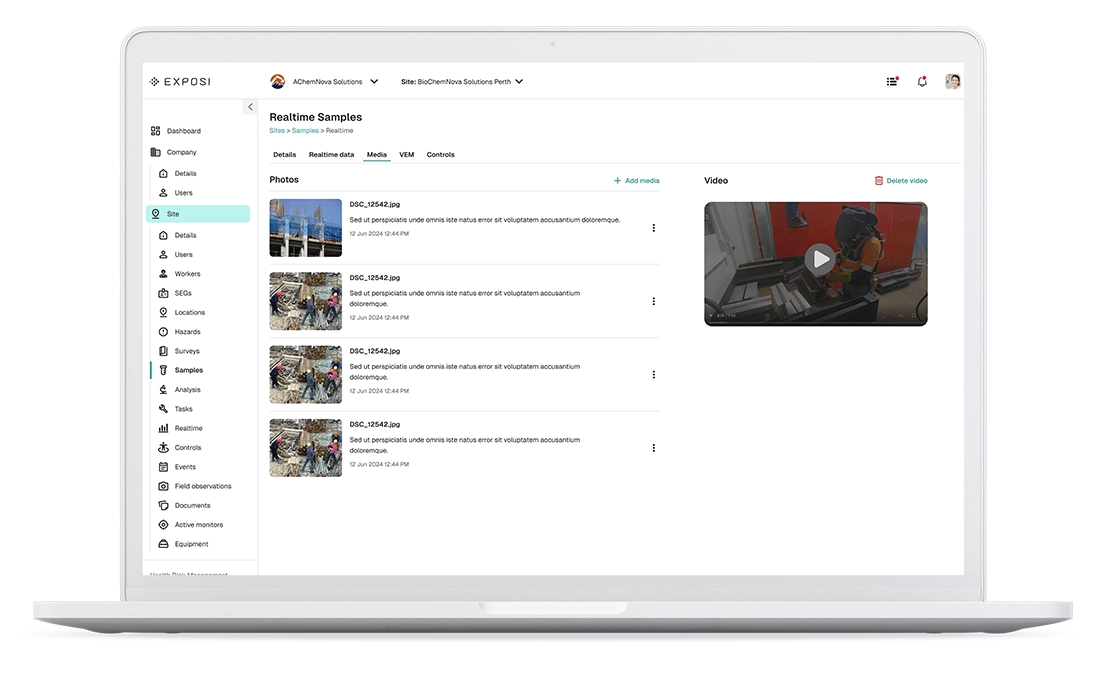Open Active monitors in the sidebar
The height and width of the screenshot is (683, 1101).
click(199, 525)
